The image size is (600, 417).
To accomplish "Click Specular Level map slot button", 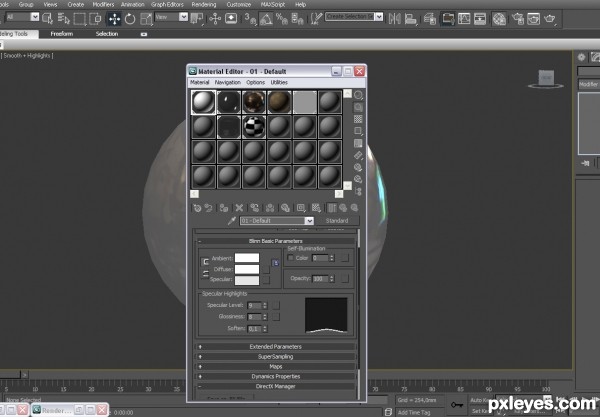I will pyautogui.click(x=276, y=305).
